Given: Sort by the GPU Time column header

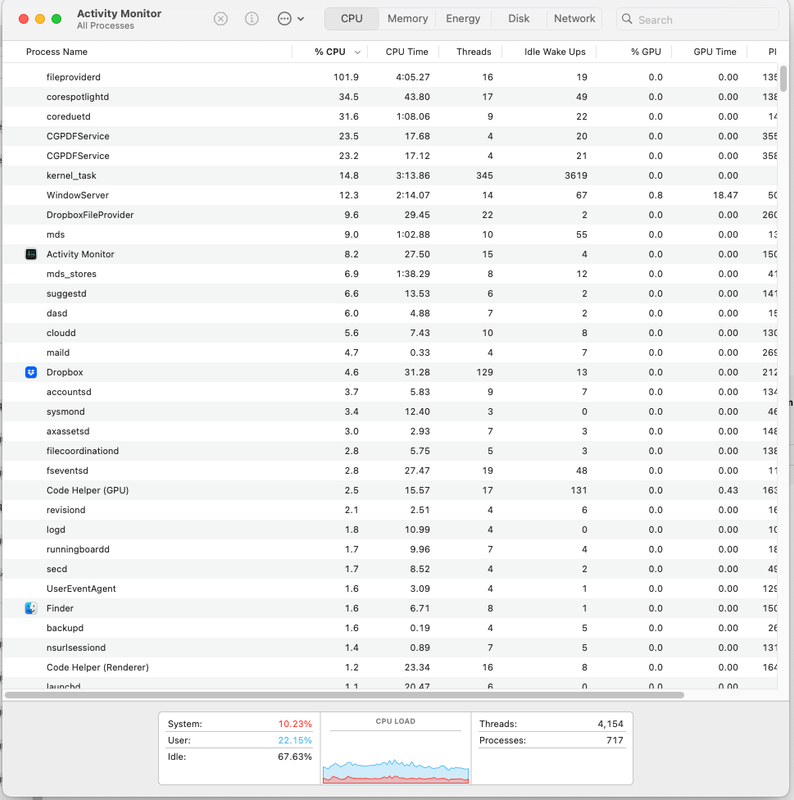Looking at the screenshot, I should [x=714, y=52].
